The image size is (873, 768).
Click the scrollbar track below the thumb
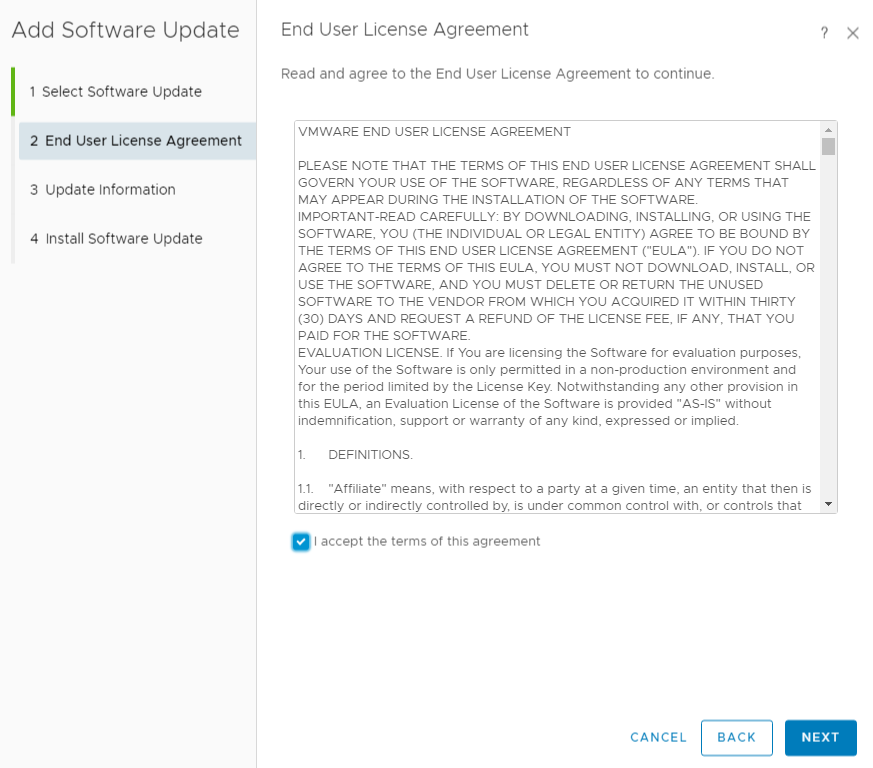tap(828, 326)
